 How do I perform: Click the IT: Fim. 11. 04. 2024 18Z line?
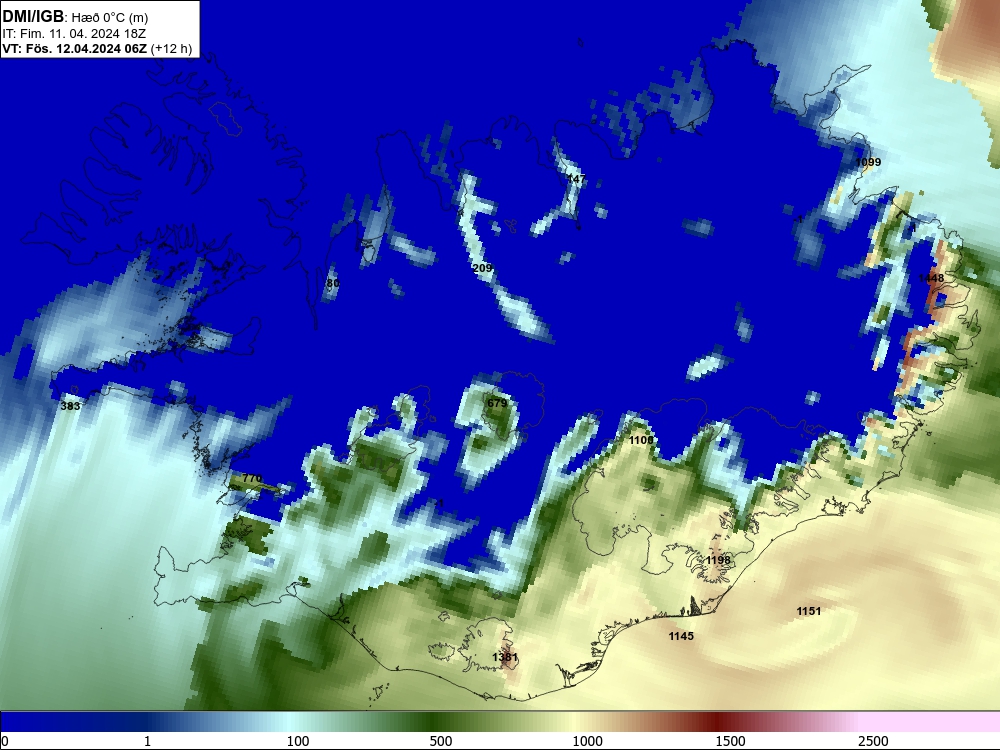pyautogui.click(x=74, y=33)
